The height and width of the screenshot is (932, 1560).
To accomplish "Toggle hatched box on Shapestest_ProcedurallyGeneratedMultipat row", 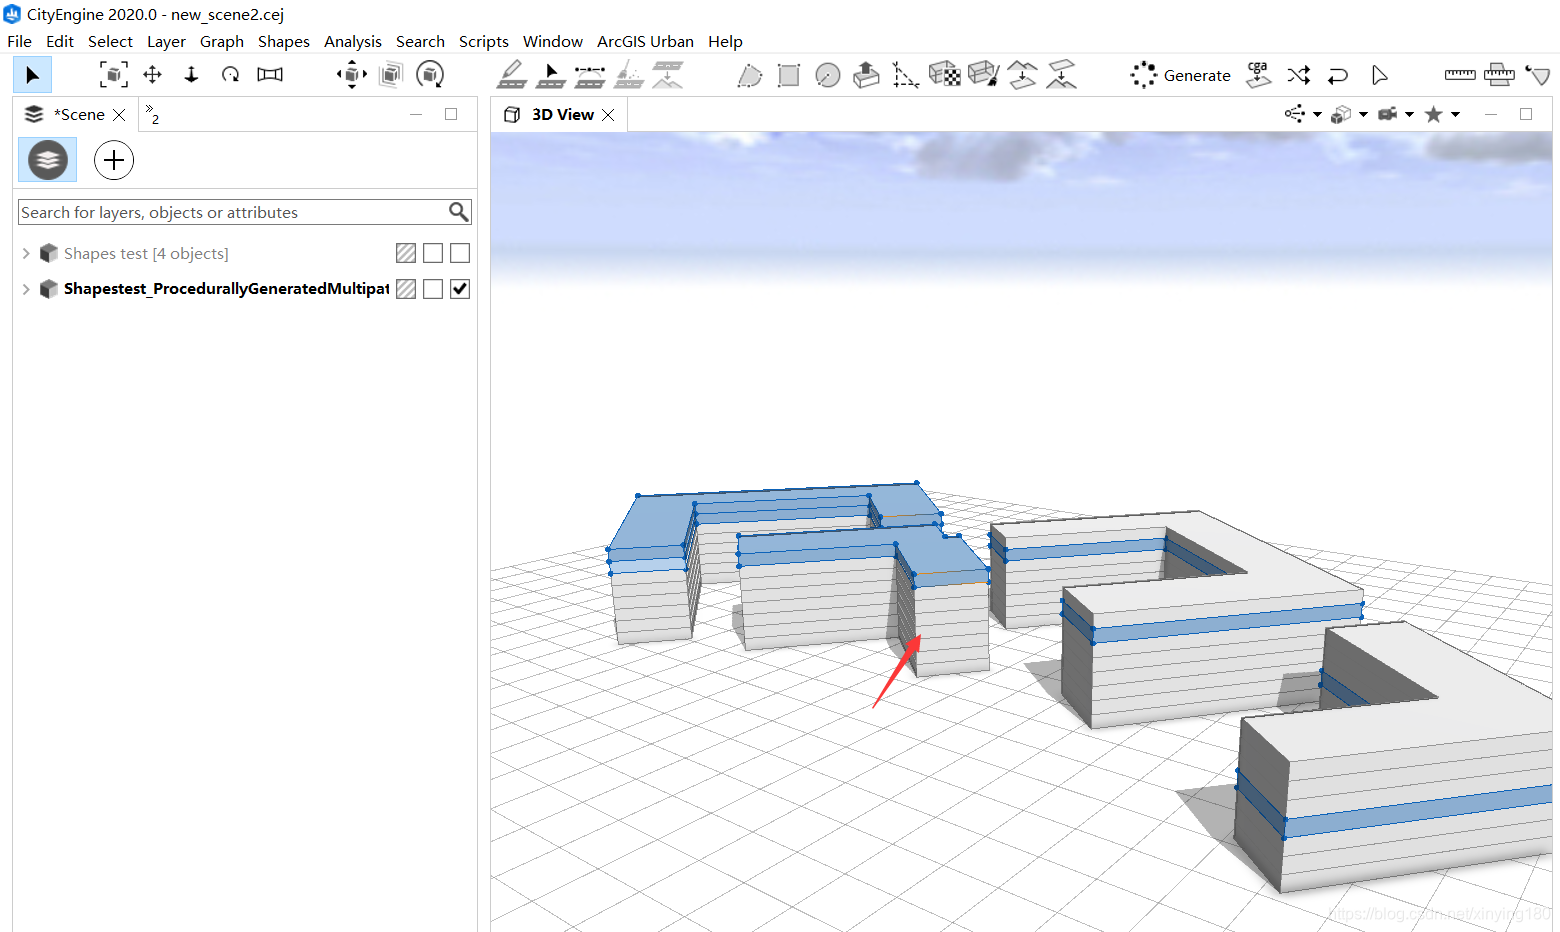I will pos(406,289).
